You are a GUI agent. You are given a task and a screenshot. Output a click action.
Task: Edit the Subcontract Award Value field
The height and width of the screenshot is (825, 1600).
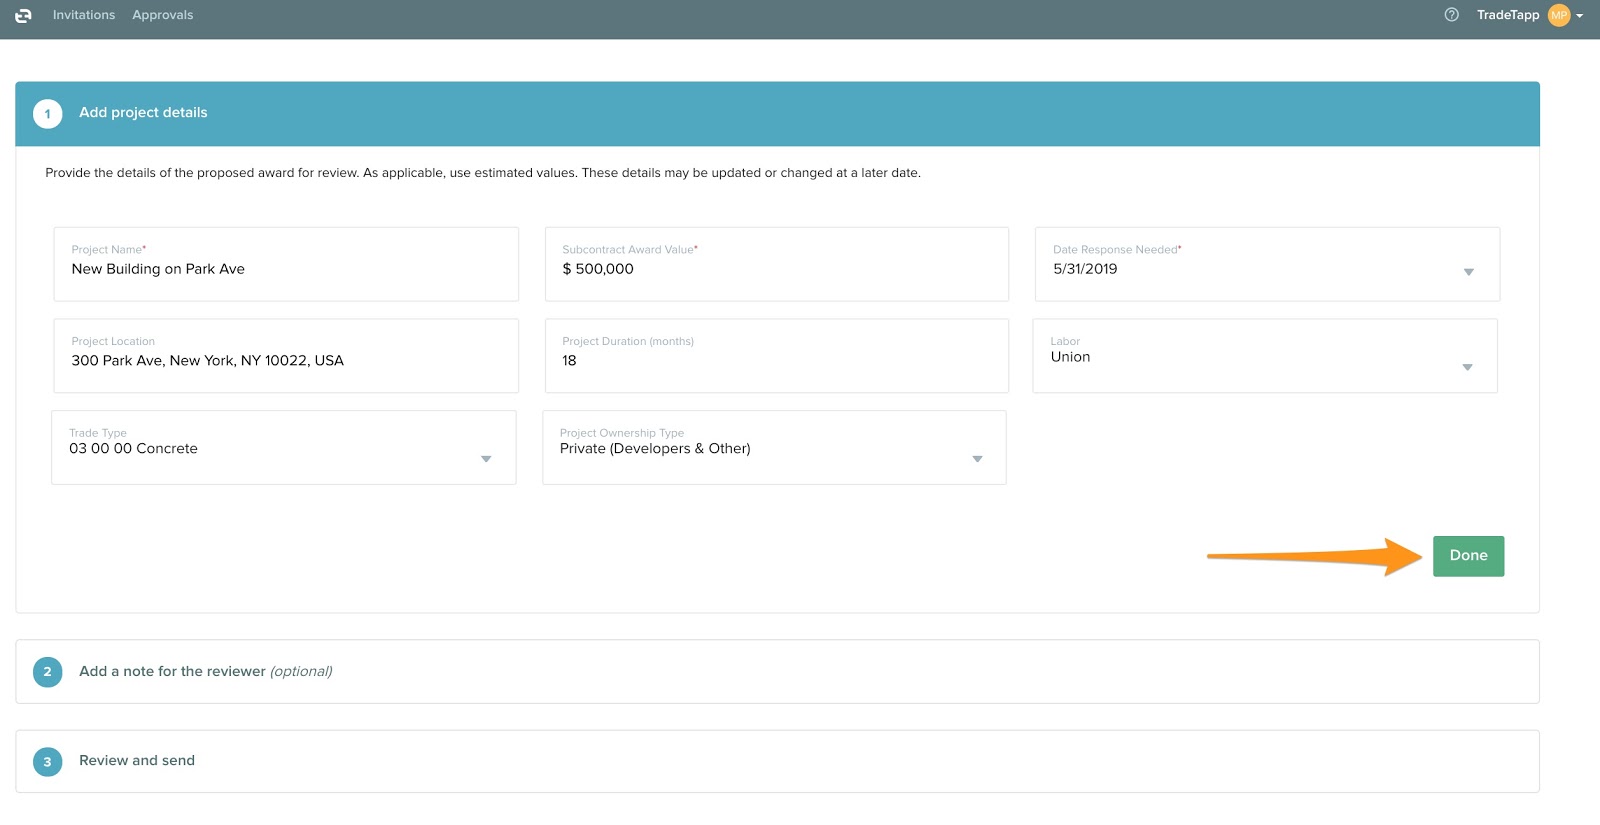click(776, 269)
